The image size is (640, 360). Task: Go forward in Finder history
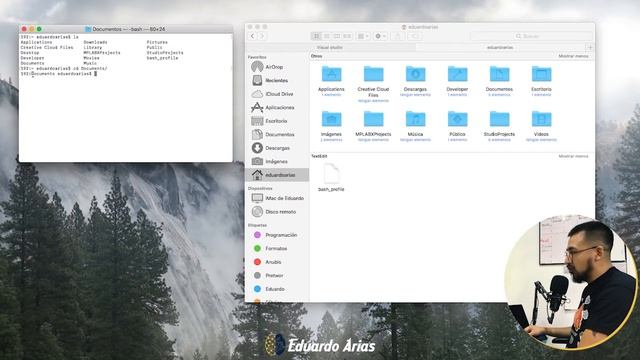pyautogui.click(x=262, y=36)
